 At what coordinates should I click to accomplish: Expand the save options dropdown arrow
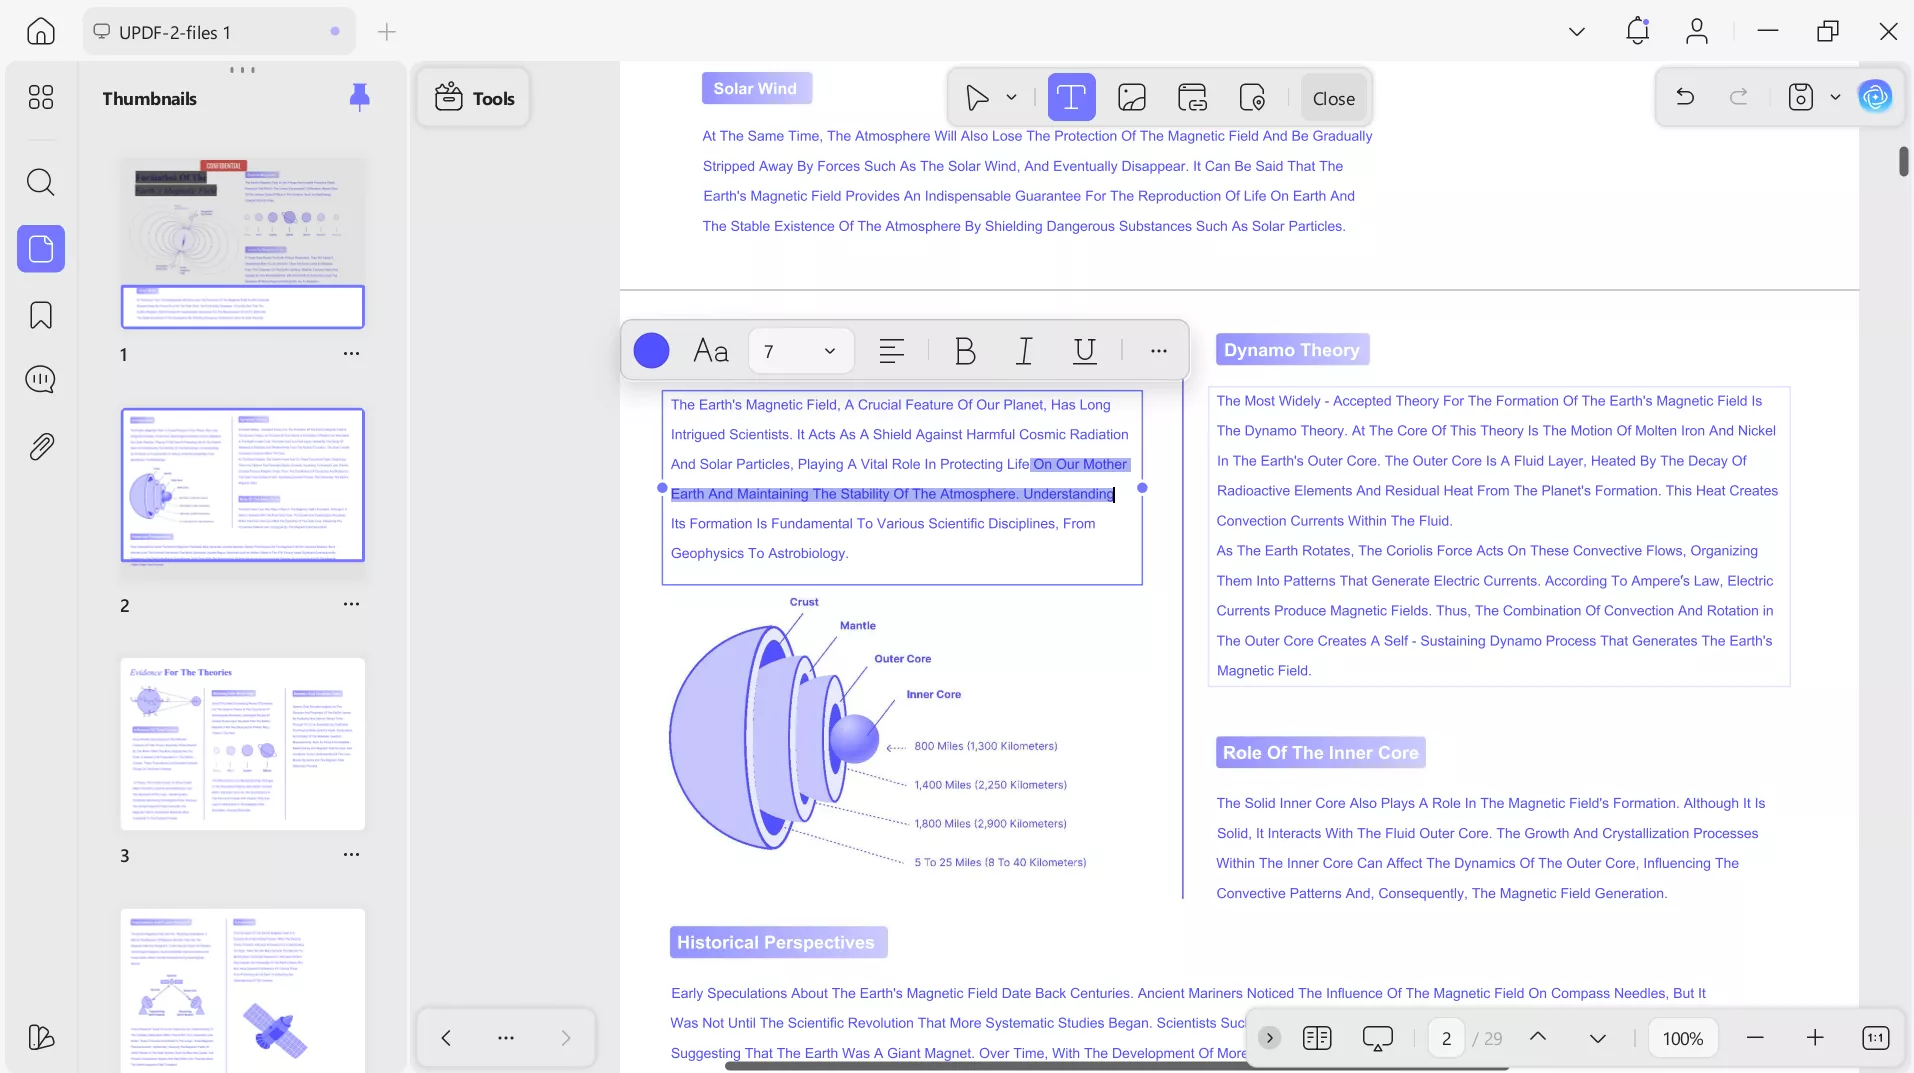(1835, 97)
